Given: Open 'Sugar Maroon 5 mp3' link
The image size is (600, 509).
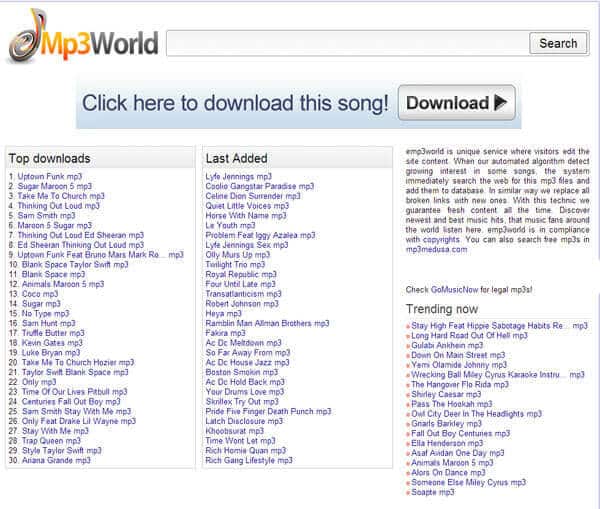Looking at the screenshot, I should point(55,186).
